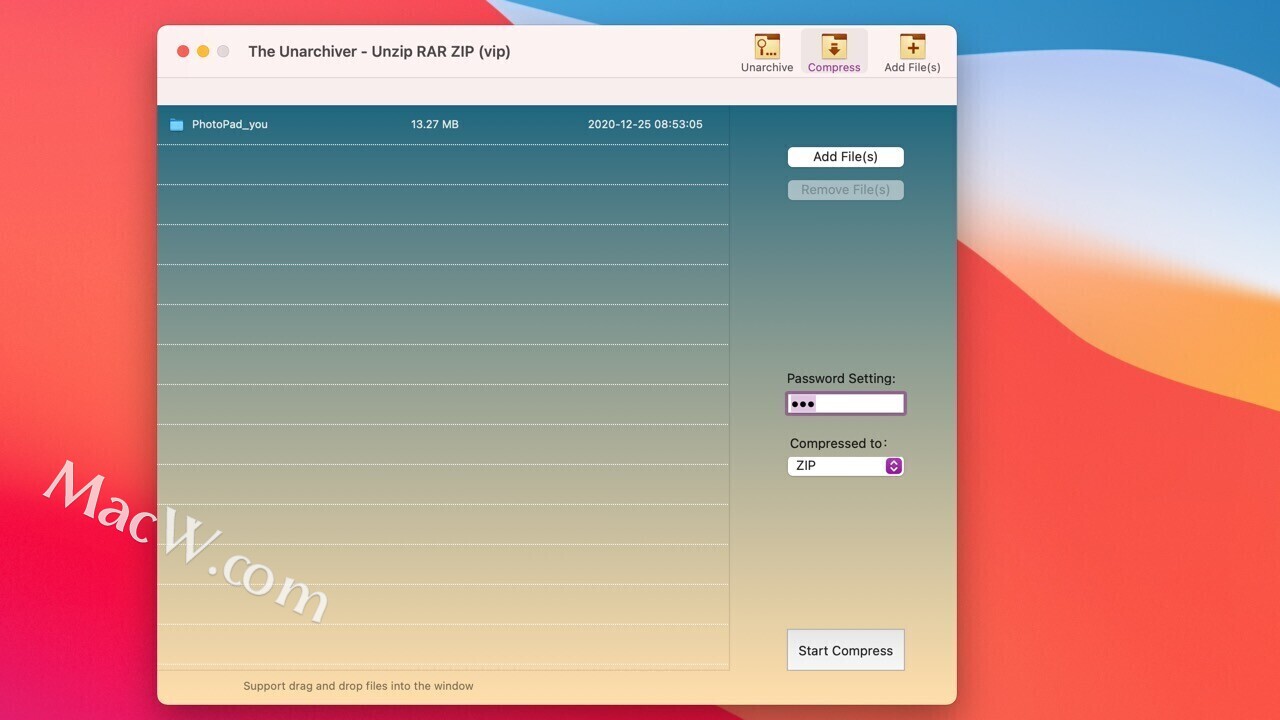Click the Start Compress button
Viewport: 1280px width, 720px height.
(846, 650)
